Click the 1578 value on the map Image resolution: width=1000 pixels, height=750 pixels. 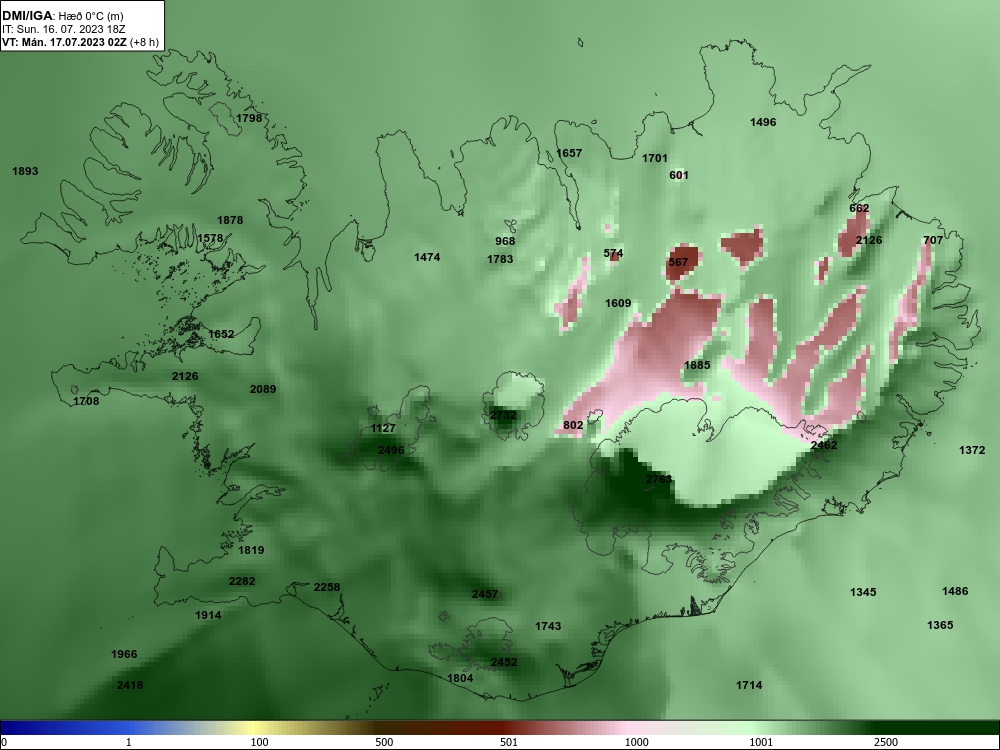tap(210, 239)
